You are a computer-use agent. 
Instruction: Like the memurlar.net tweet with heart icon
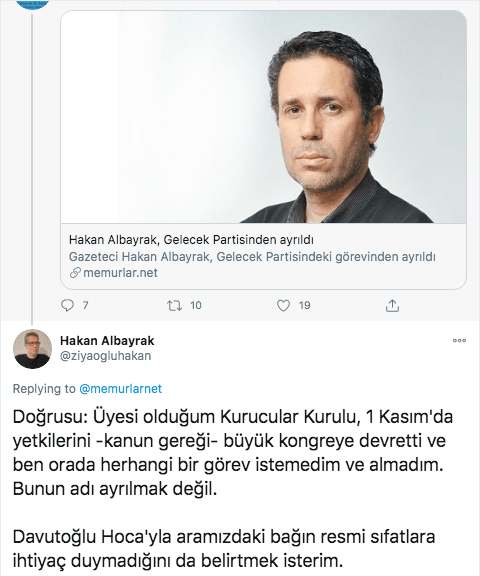point(283,306)
